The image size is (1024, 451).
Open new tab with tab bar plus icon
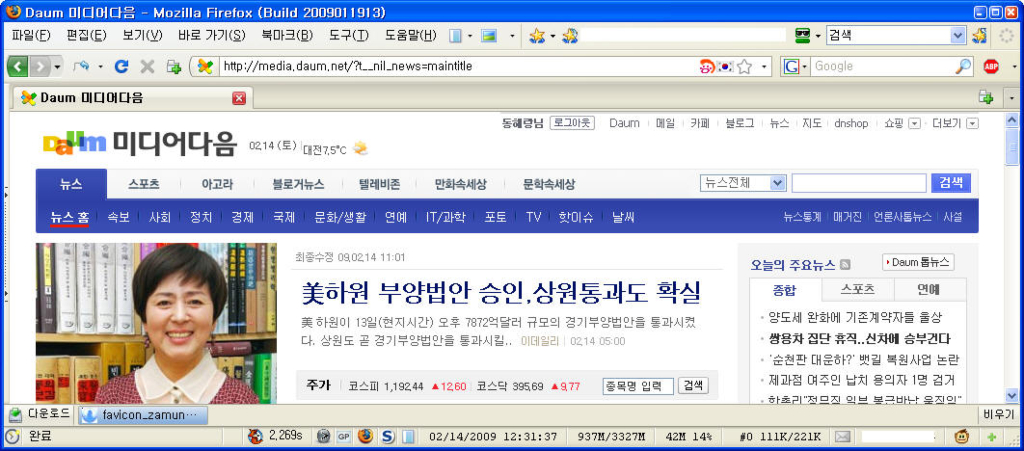pos(985,97)
